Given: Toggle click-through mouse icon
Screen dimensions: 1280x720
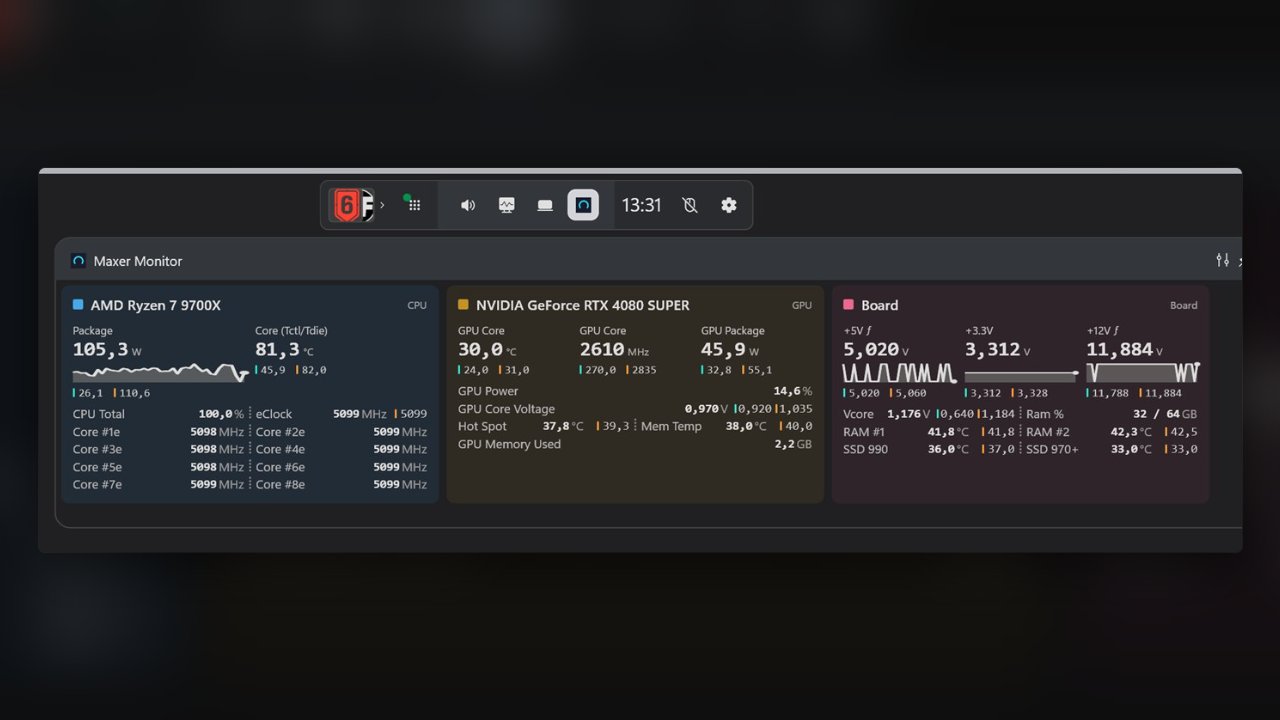Looking at the screenshot, I should (689, 205).
